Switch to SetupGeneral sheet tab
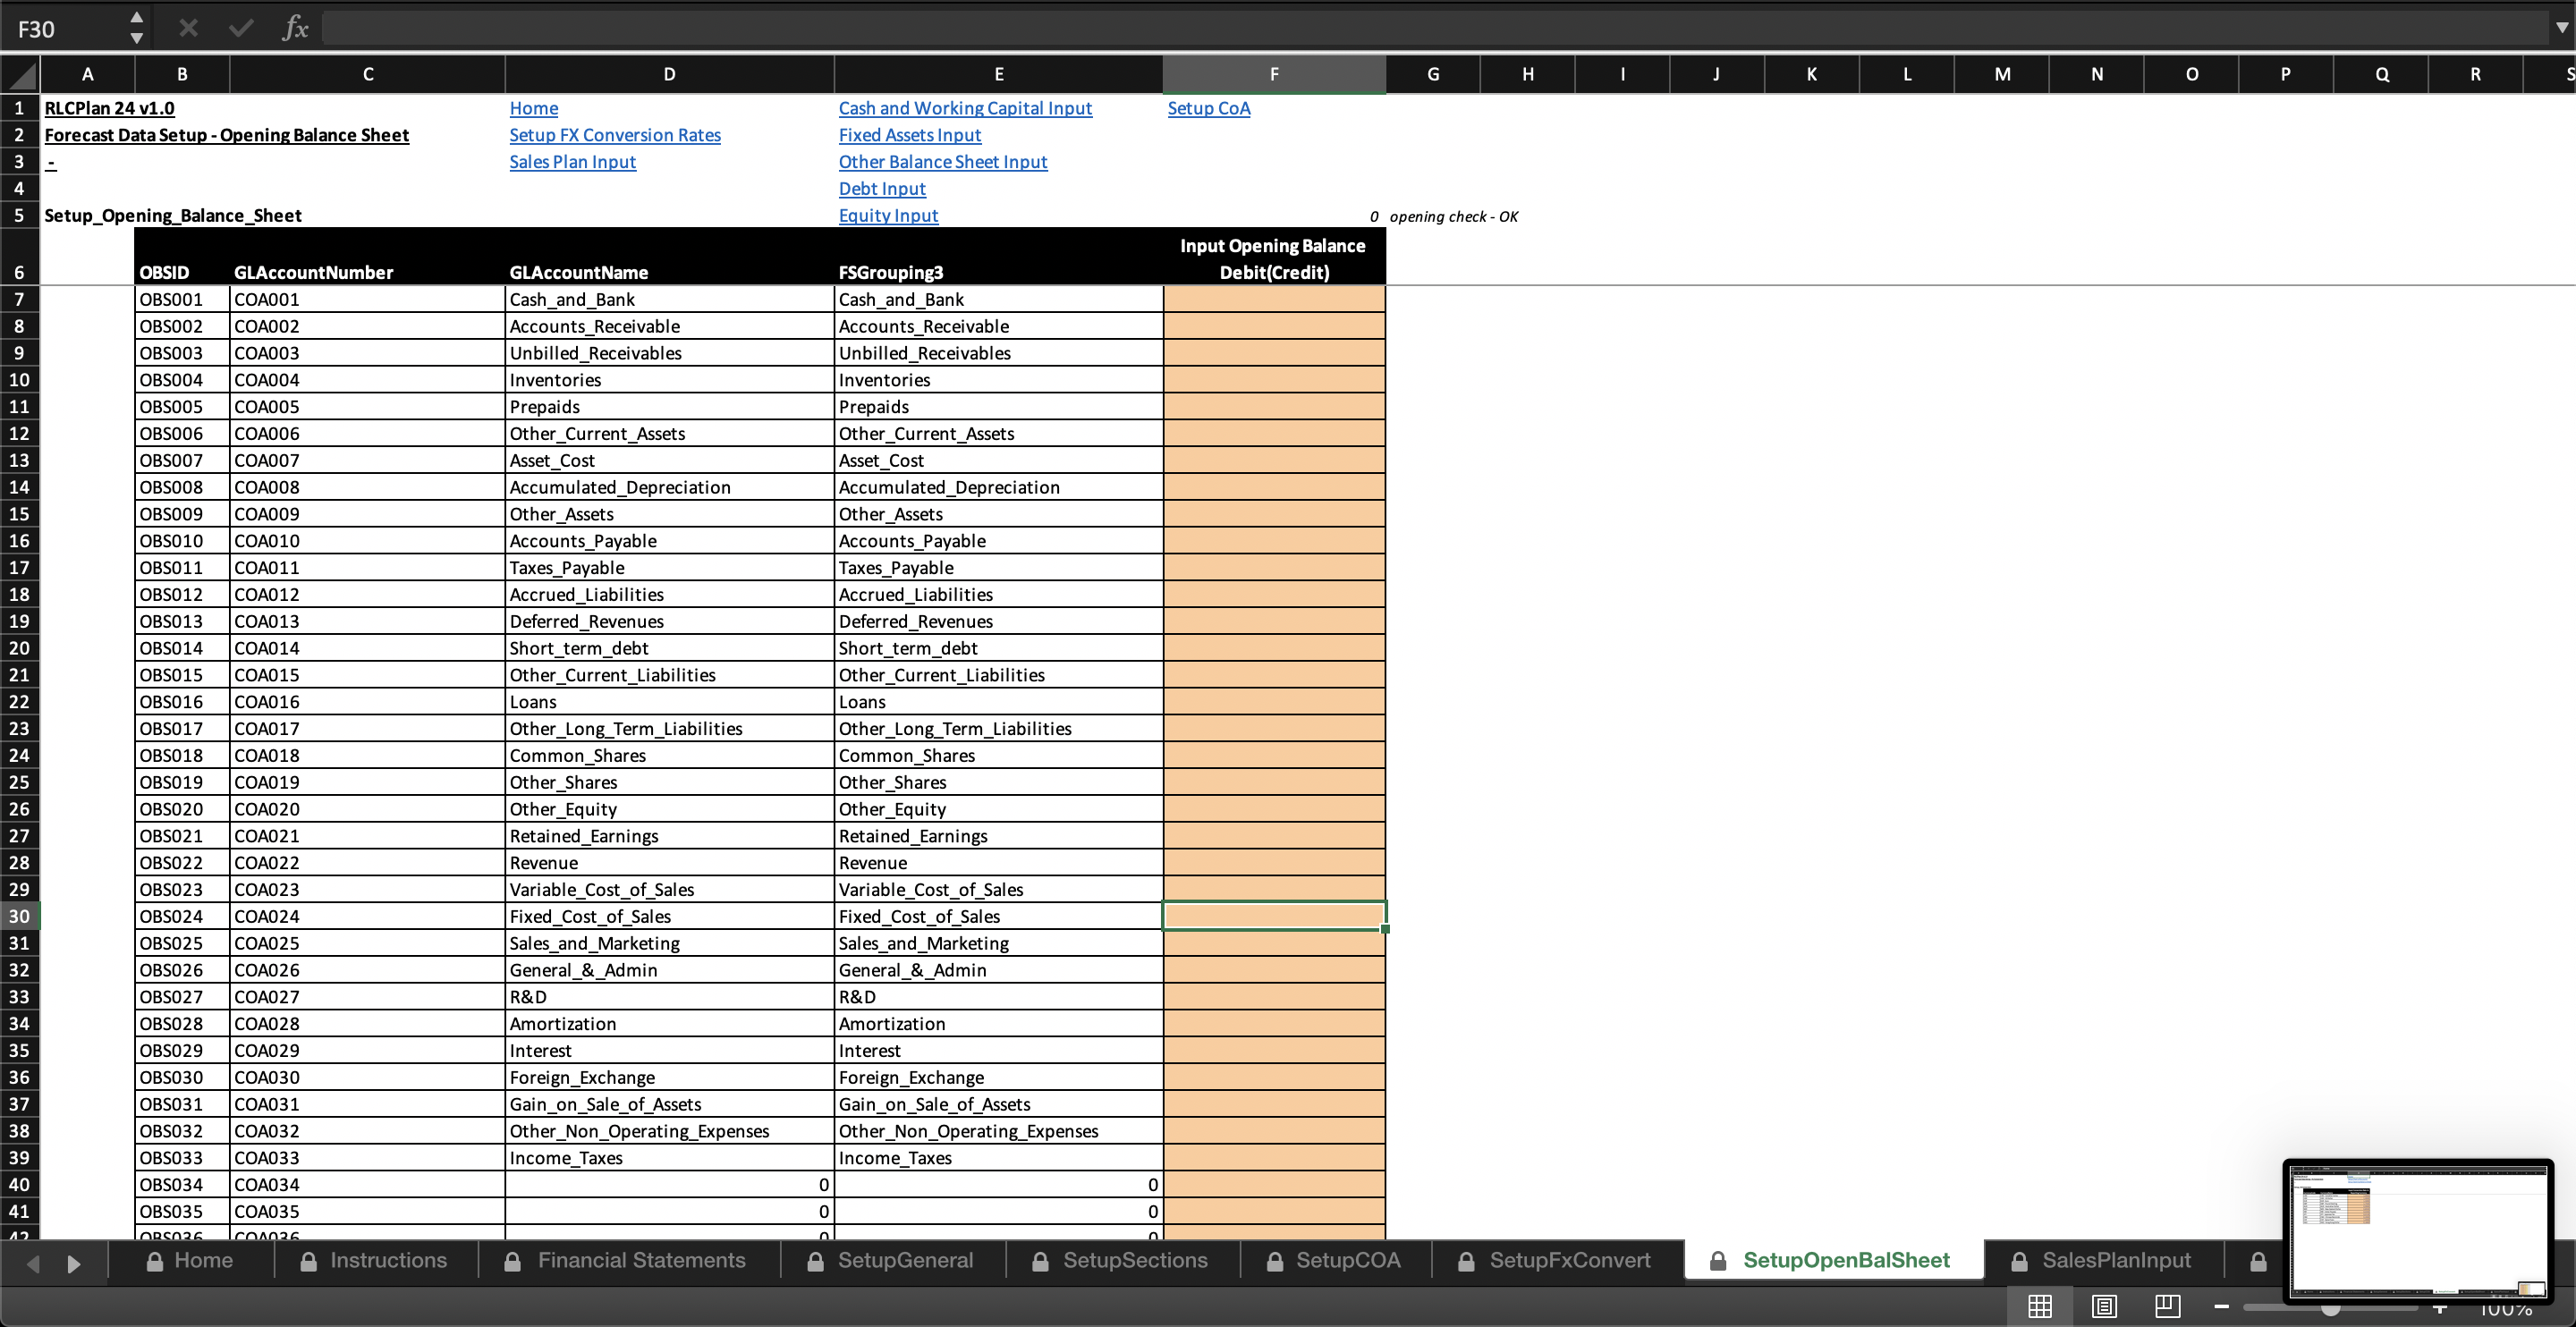 point(892,1260)
